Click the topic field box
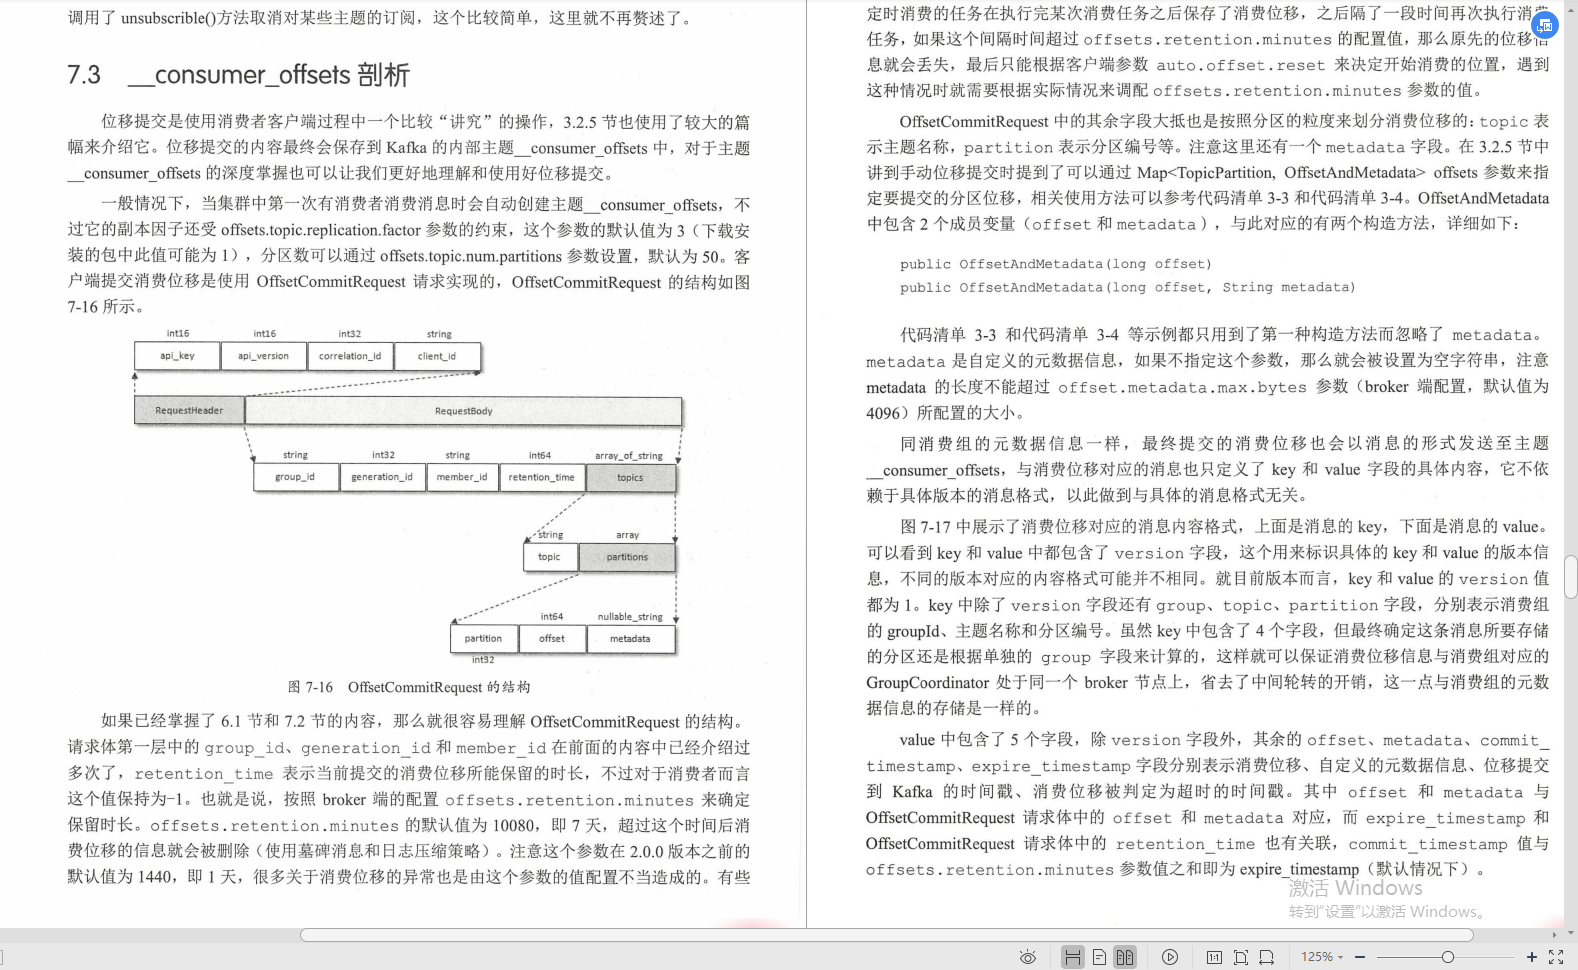This screenshot has height=970, width=1578. 549,557
